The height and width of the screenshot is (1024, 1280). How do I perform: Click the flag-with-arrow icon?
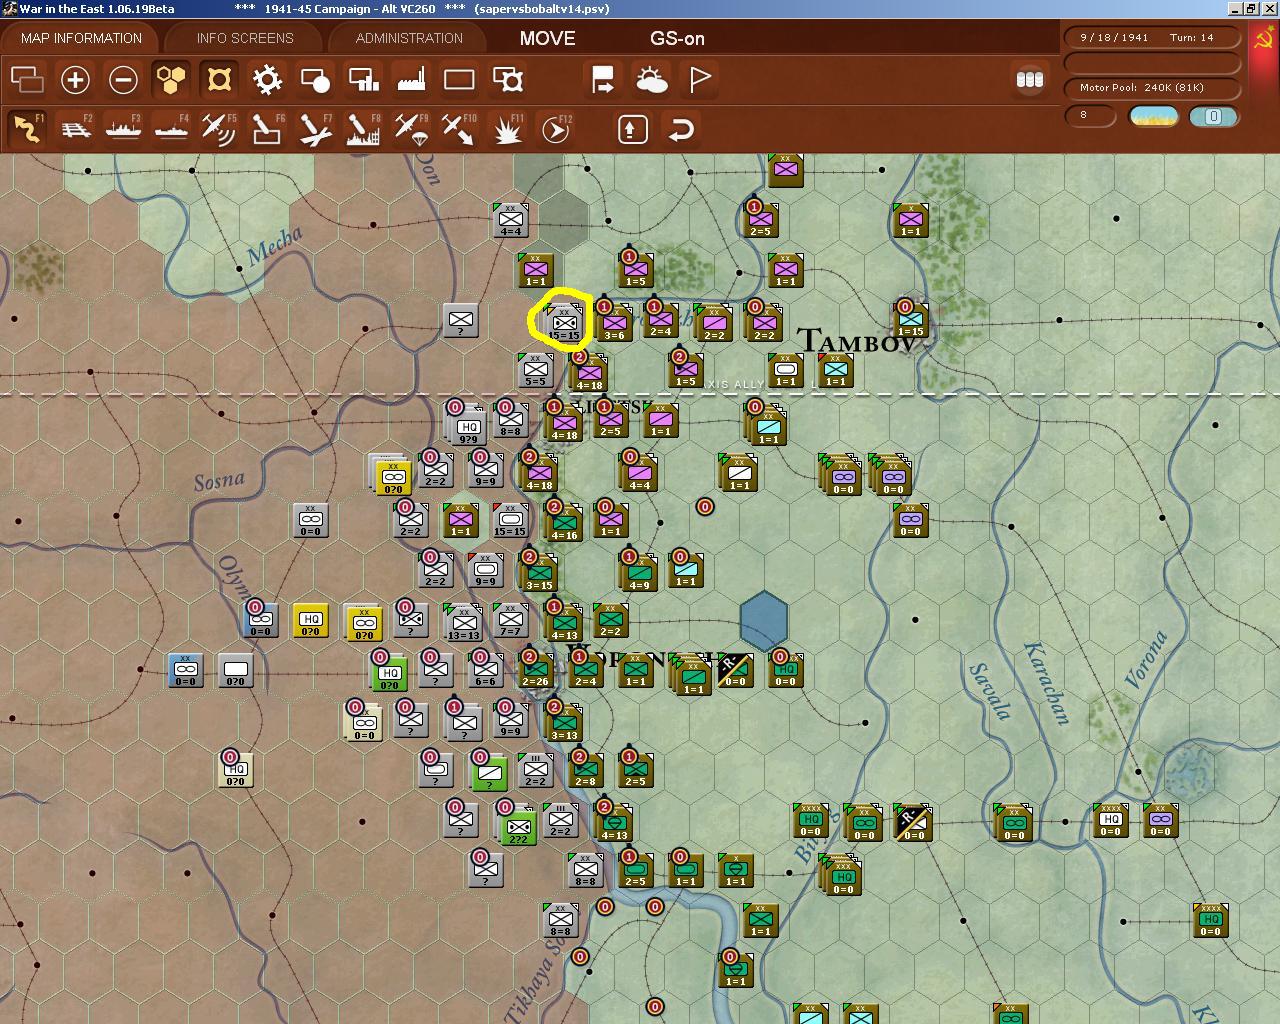(603, 79)
